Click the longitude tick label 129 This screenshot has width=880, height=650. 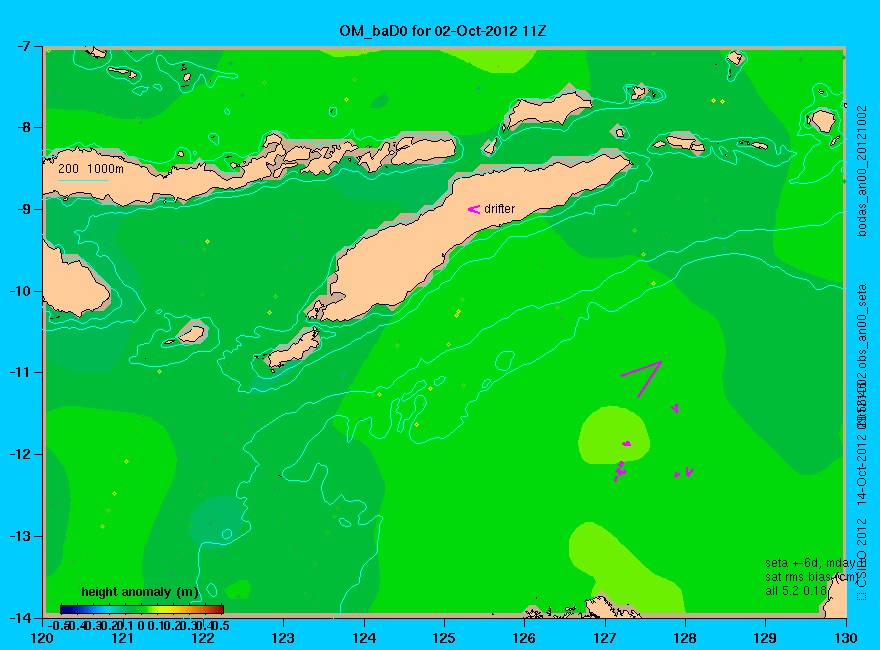(766, 638)
